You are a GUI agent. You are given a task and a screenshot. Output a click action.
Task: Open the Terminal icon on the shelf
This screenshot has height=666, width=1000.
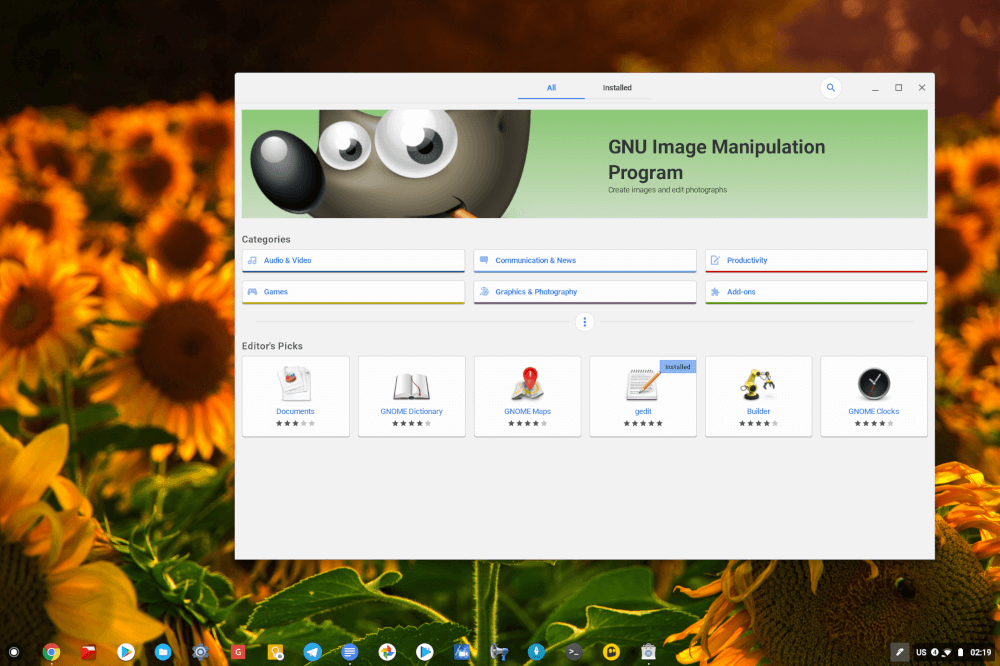pyautogui.click(x=573, y=652)
